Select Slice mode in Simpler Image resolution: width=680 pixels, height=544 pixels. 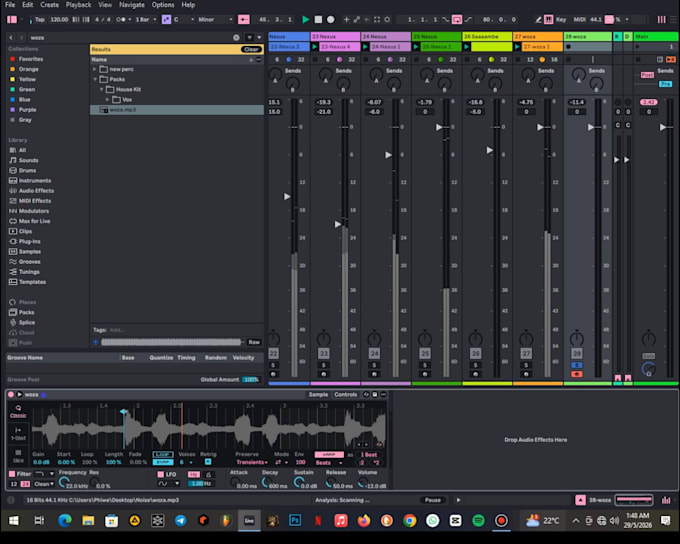point(18,456)
